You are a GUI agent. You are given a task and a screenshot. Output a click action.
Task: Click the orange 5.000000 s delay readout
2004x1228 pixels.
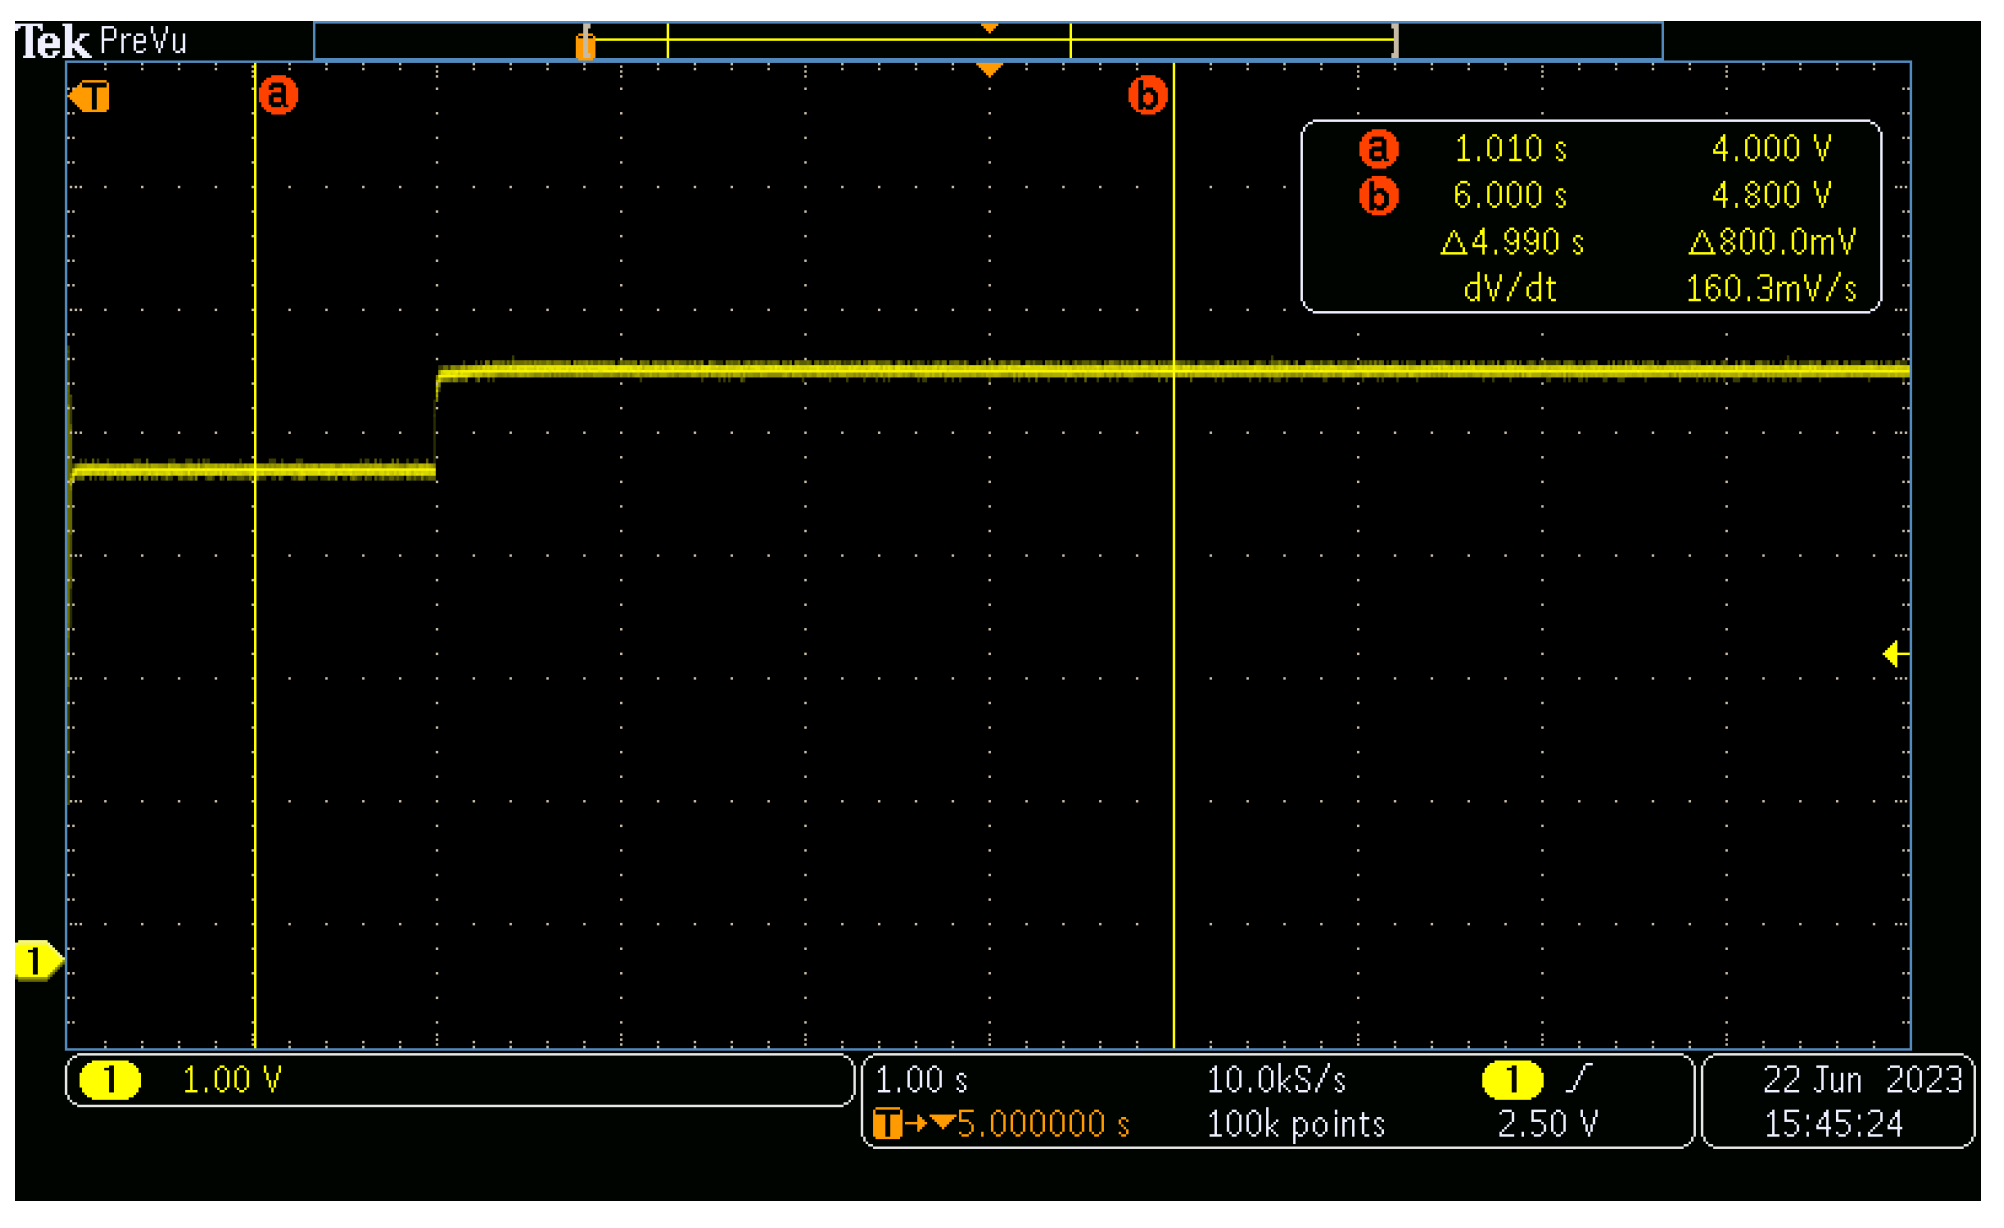tap(1042, 1124)
